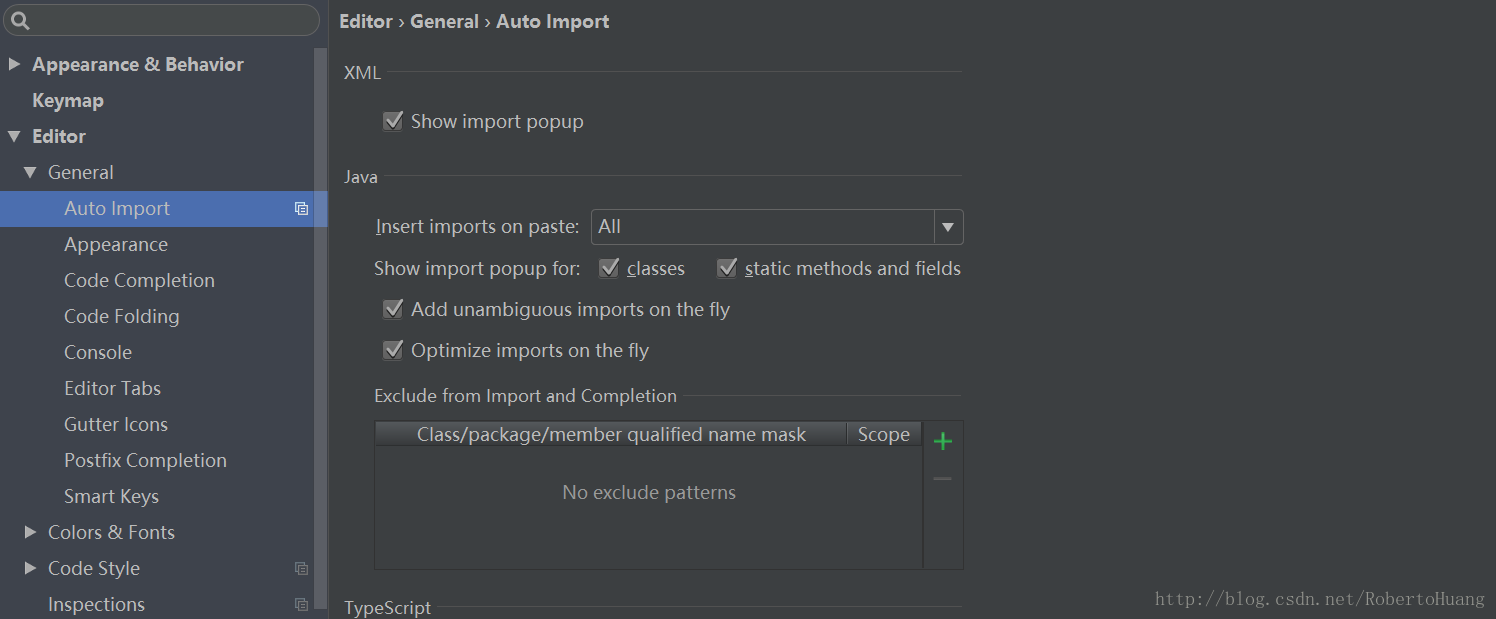Toggle static methods and fields checkbox
The width and height of the screenshot is (1496, 619).
[727, 269]
